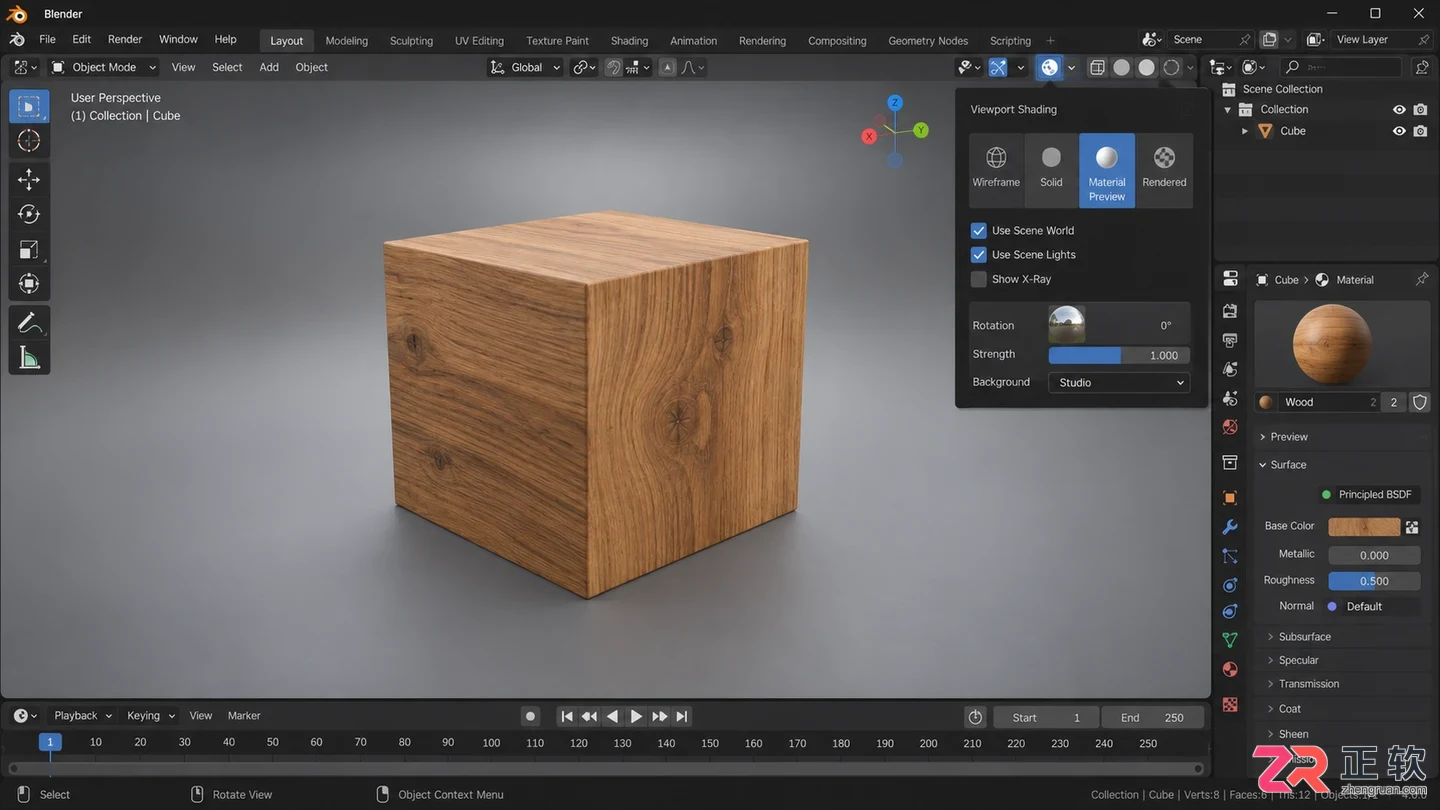
Task: Jump to the first frame in timeline
Action: 567,716
